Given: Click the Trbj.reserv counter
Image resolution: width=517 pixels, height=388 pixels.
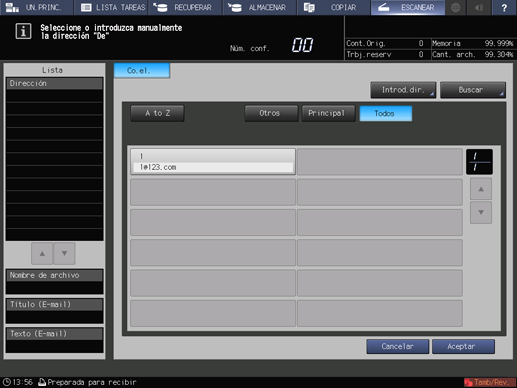Looking at the screenshot, I should pyautogui.click(x=385, y=54).
